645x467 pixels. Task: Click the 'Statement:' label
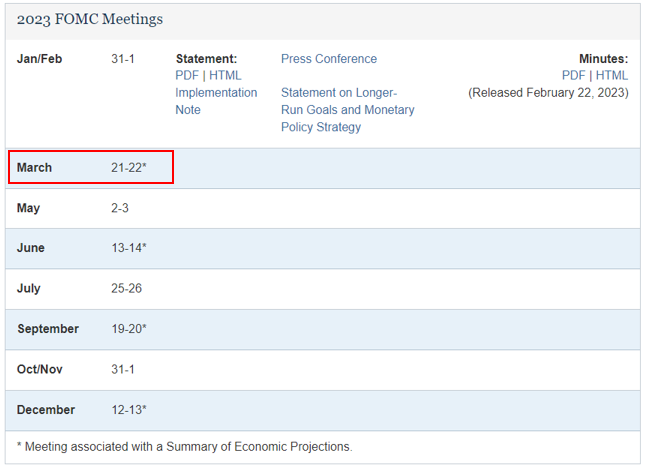(206, 59)
